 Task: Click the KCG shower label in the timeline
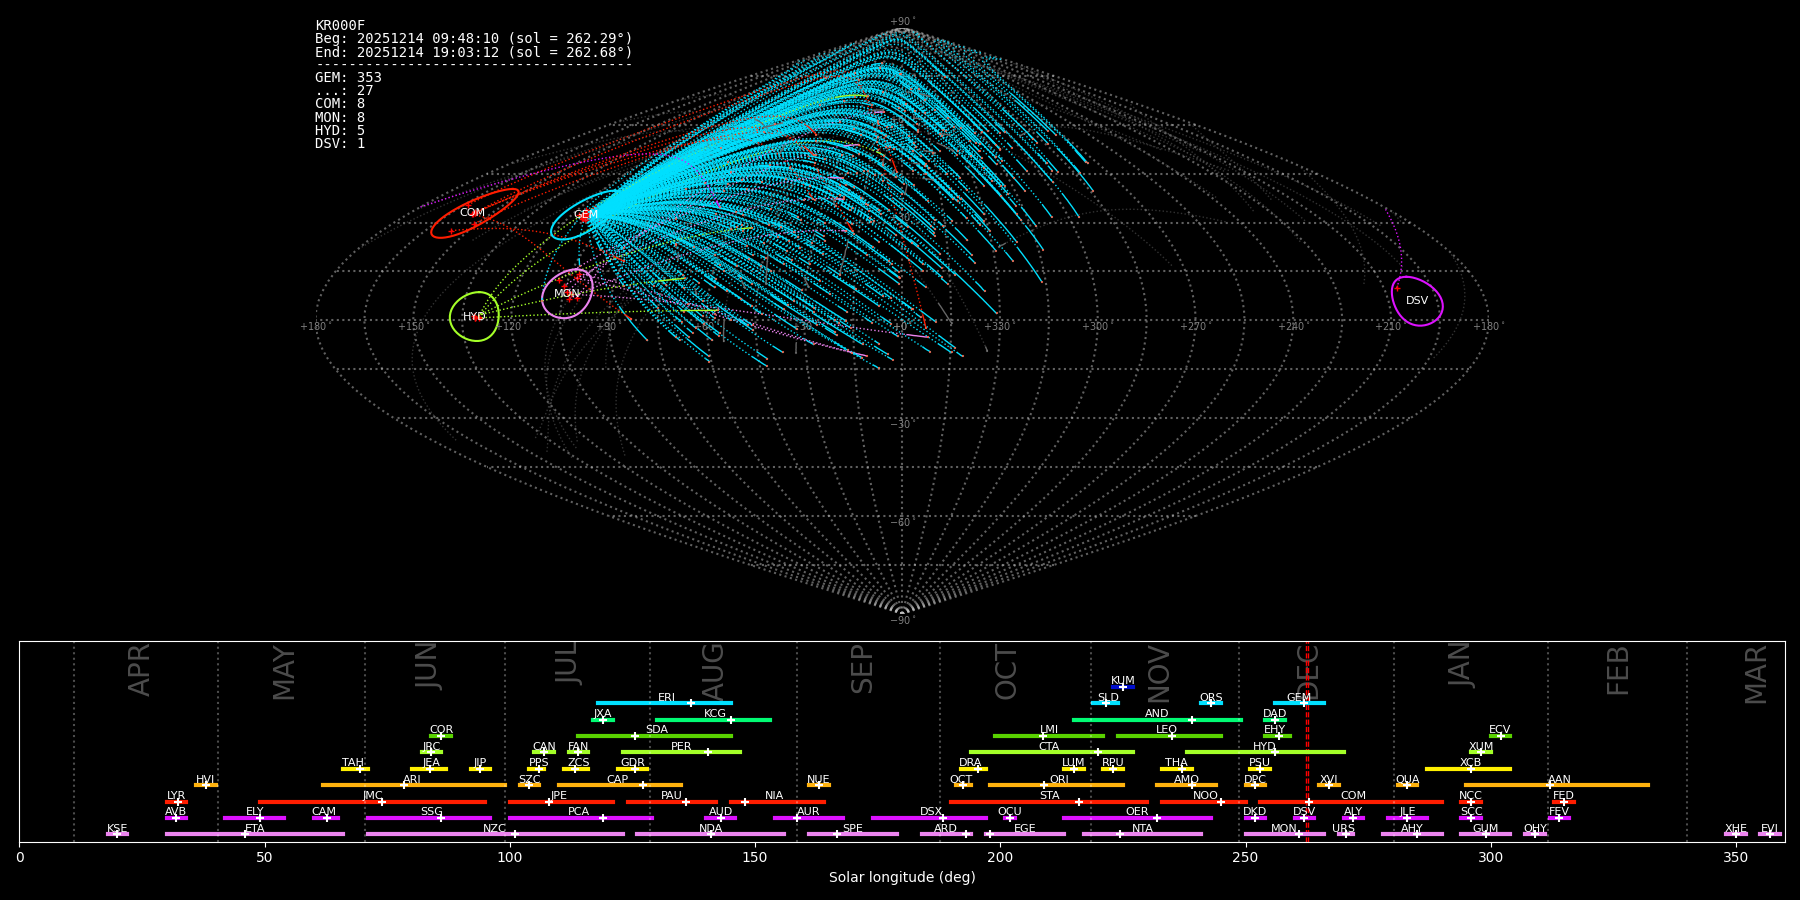click(x=715, y=714)
